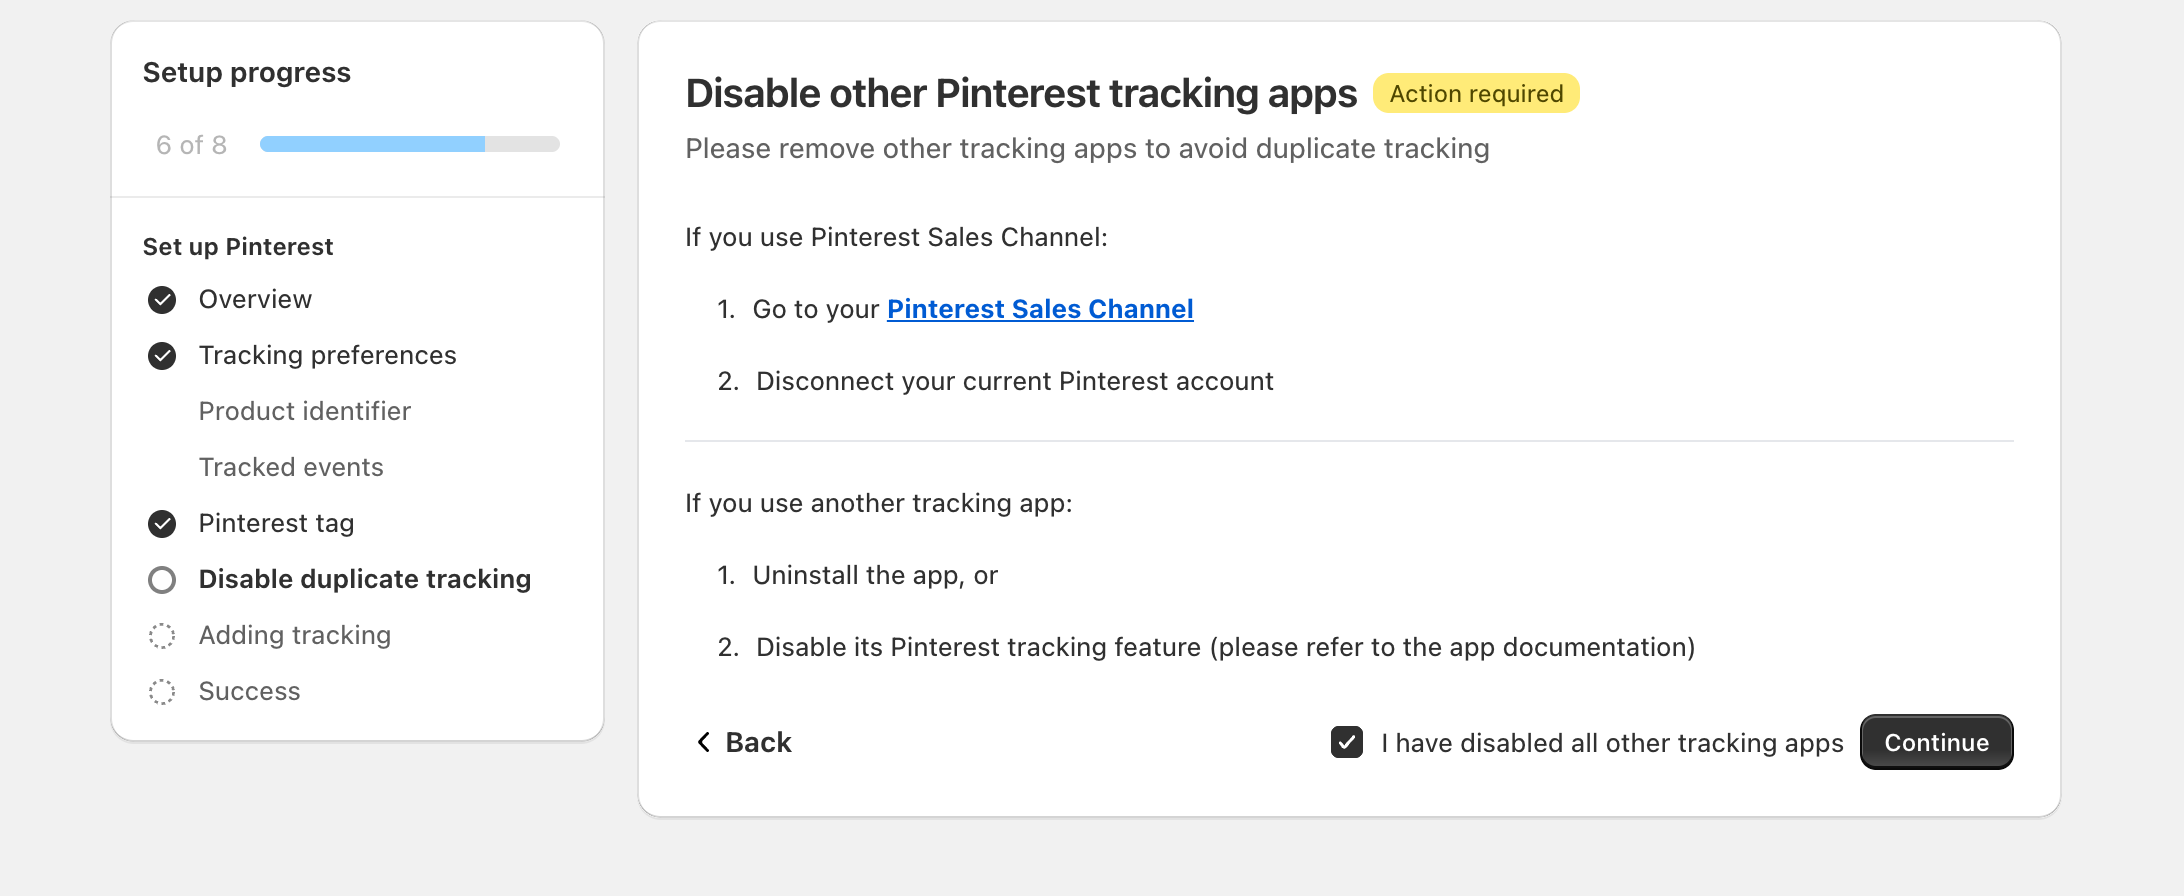Select the Product identifier sub-step
This screenshot has width=2184, height=896.
pos(304,412)
